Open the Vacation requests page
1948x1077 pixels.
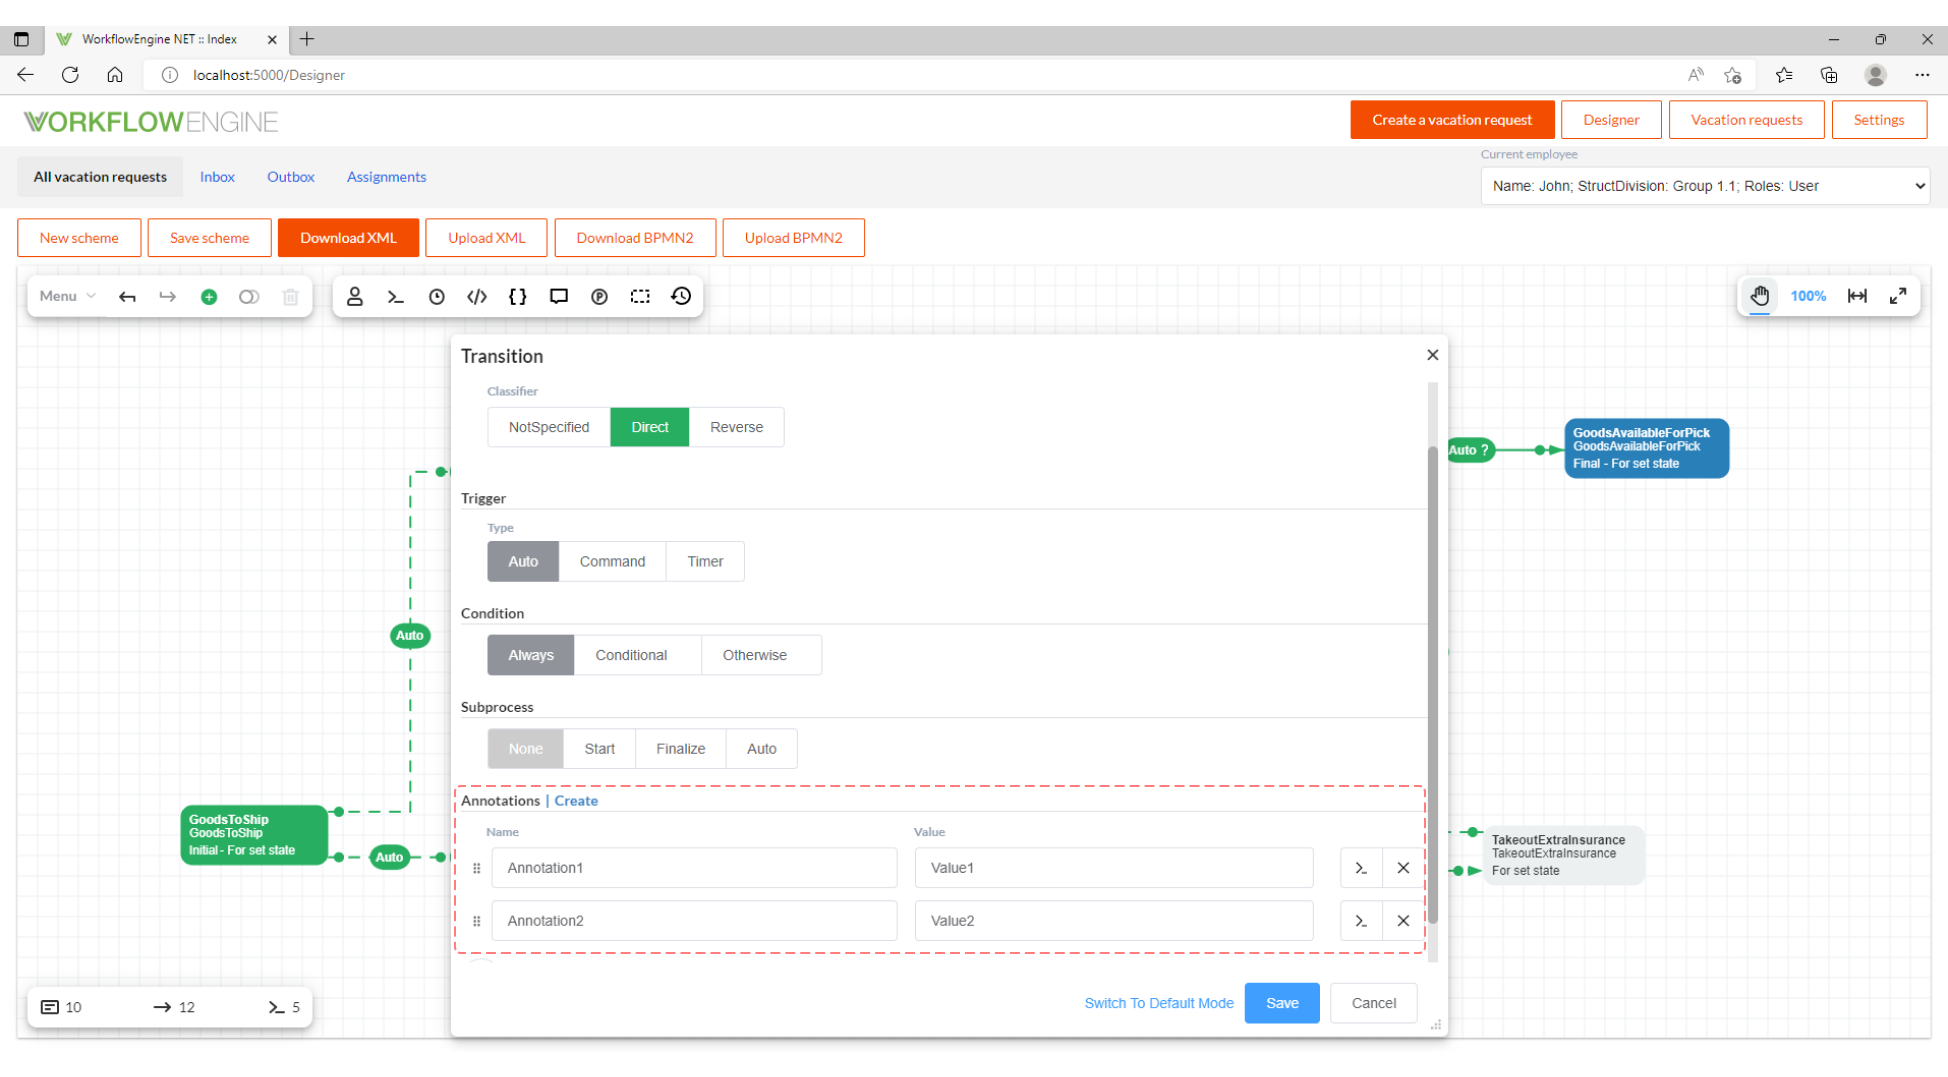[x=1747, y=120]
